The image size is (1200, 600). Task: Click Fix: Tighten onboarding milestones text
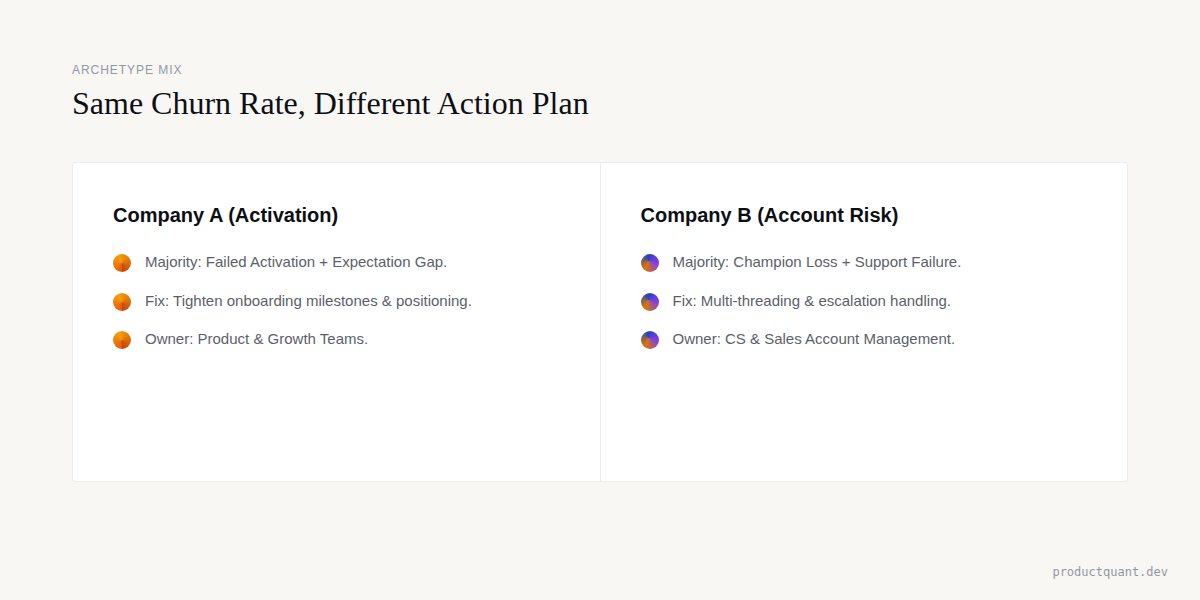click(x=308, y=301)
